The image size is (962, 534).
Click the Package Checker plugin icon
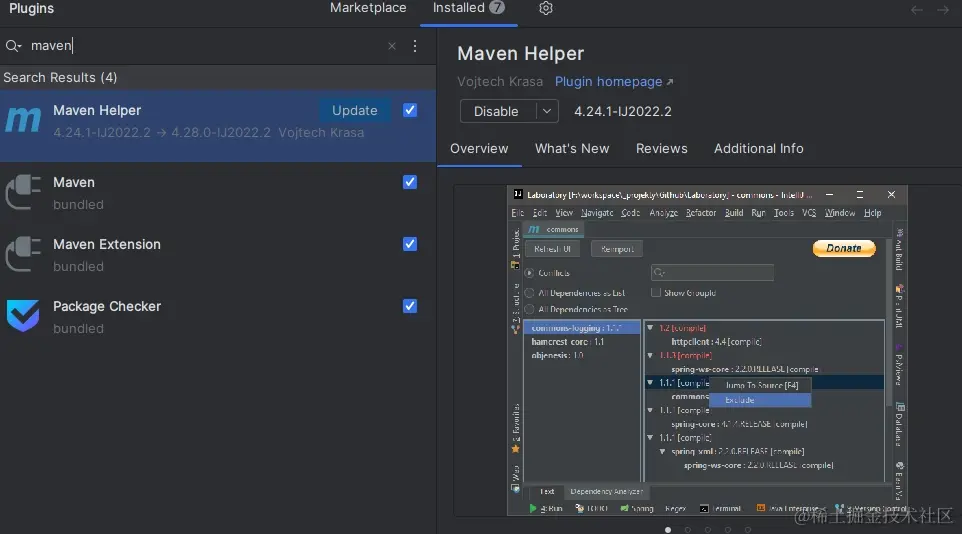coord(23,315)
